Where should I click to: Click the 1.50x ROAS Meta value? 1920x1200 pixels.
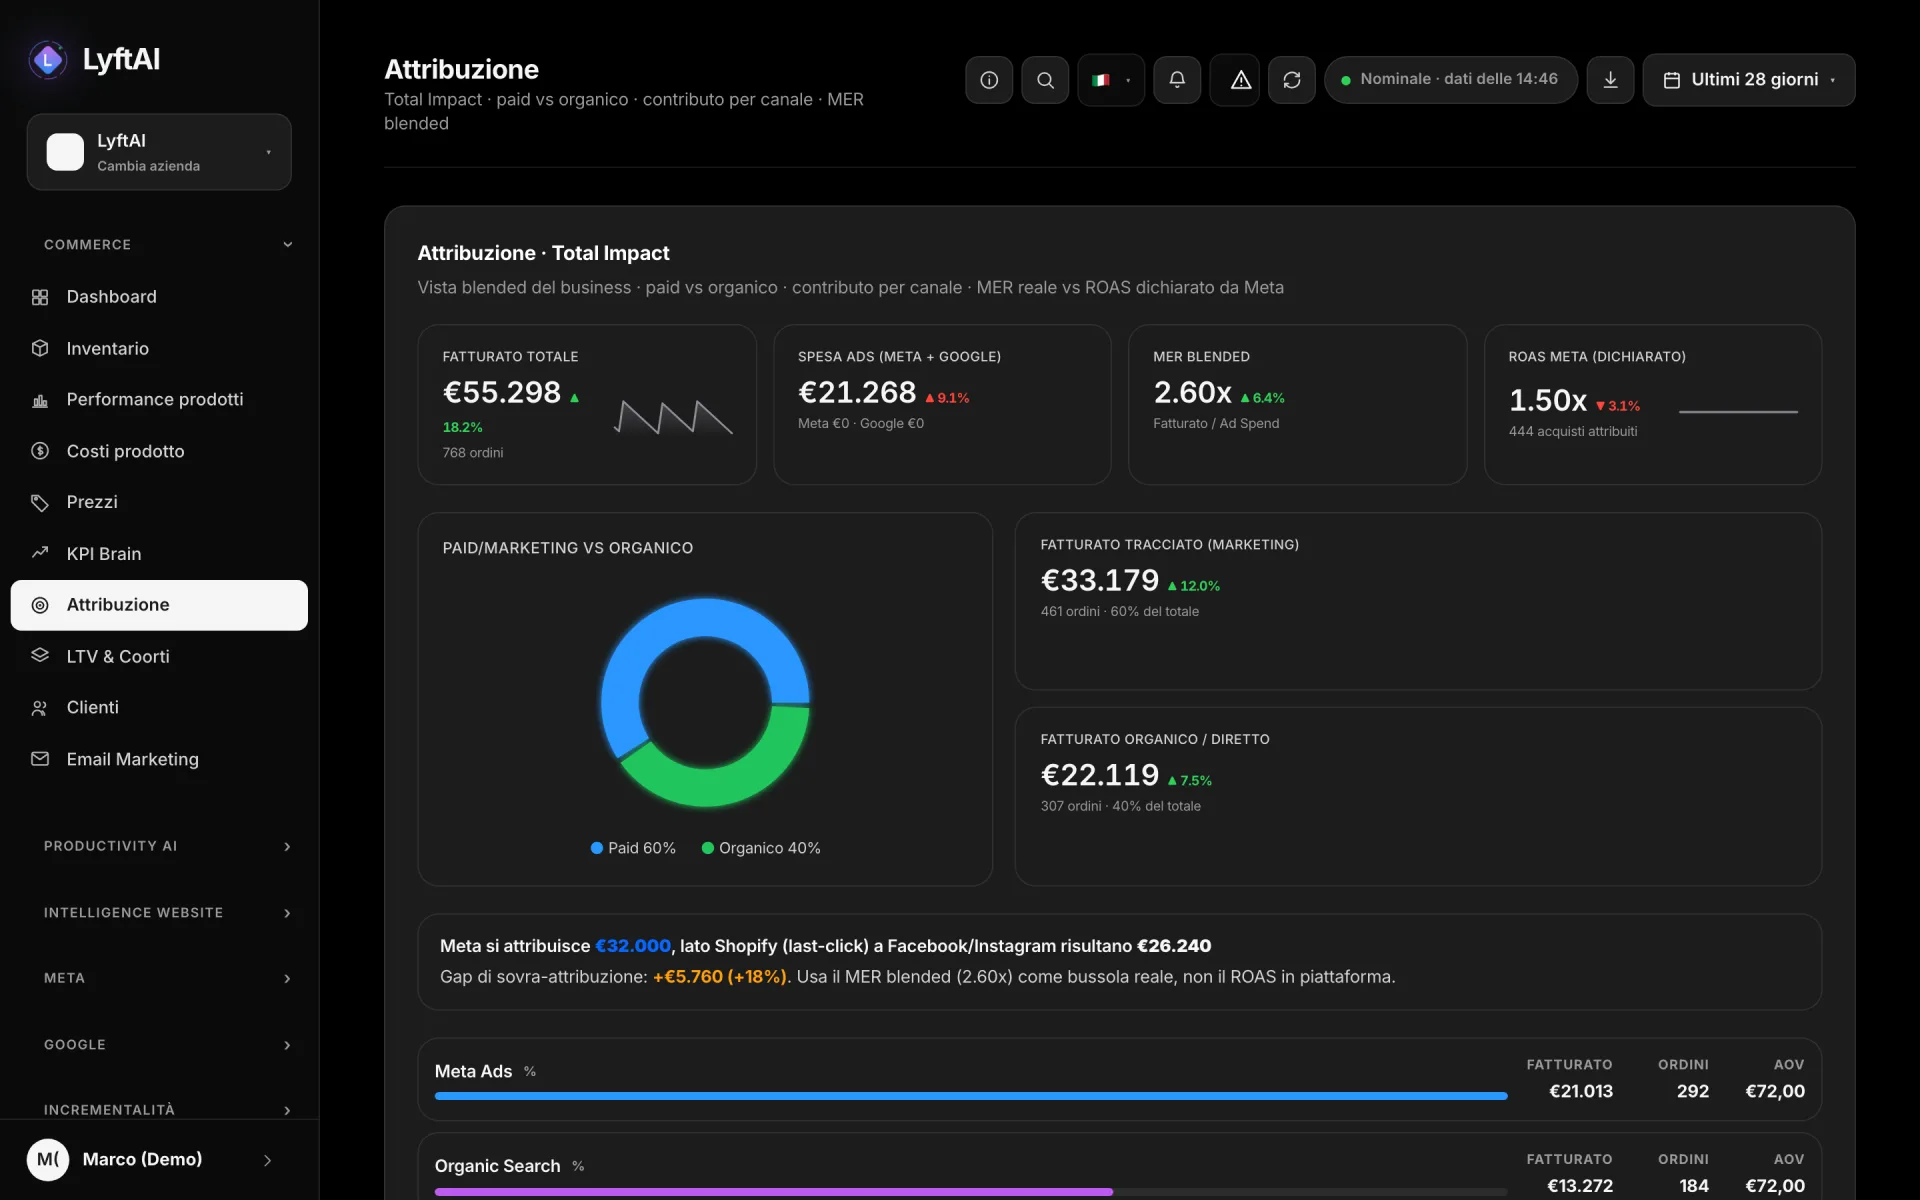pyautogui.click(x=1548, y=401)
